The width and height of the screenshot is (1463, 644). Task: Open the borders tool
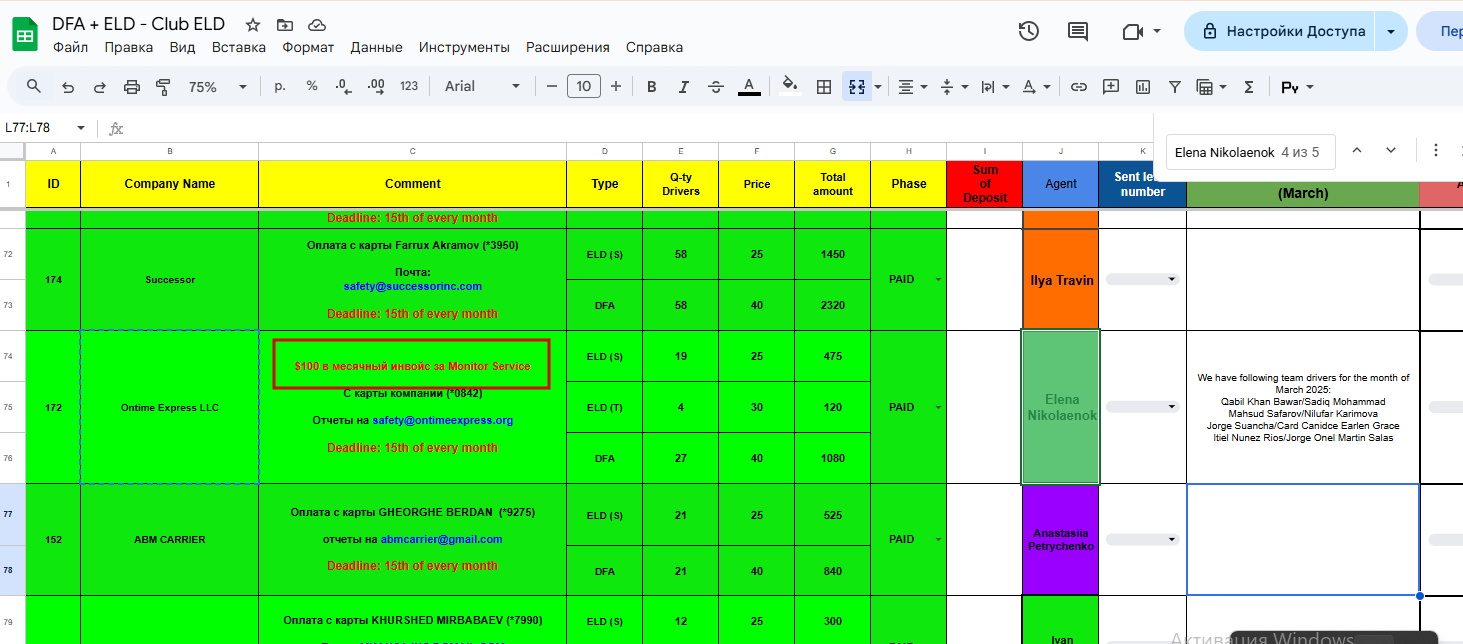tap(824, 87)
